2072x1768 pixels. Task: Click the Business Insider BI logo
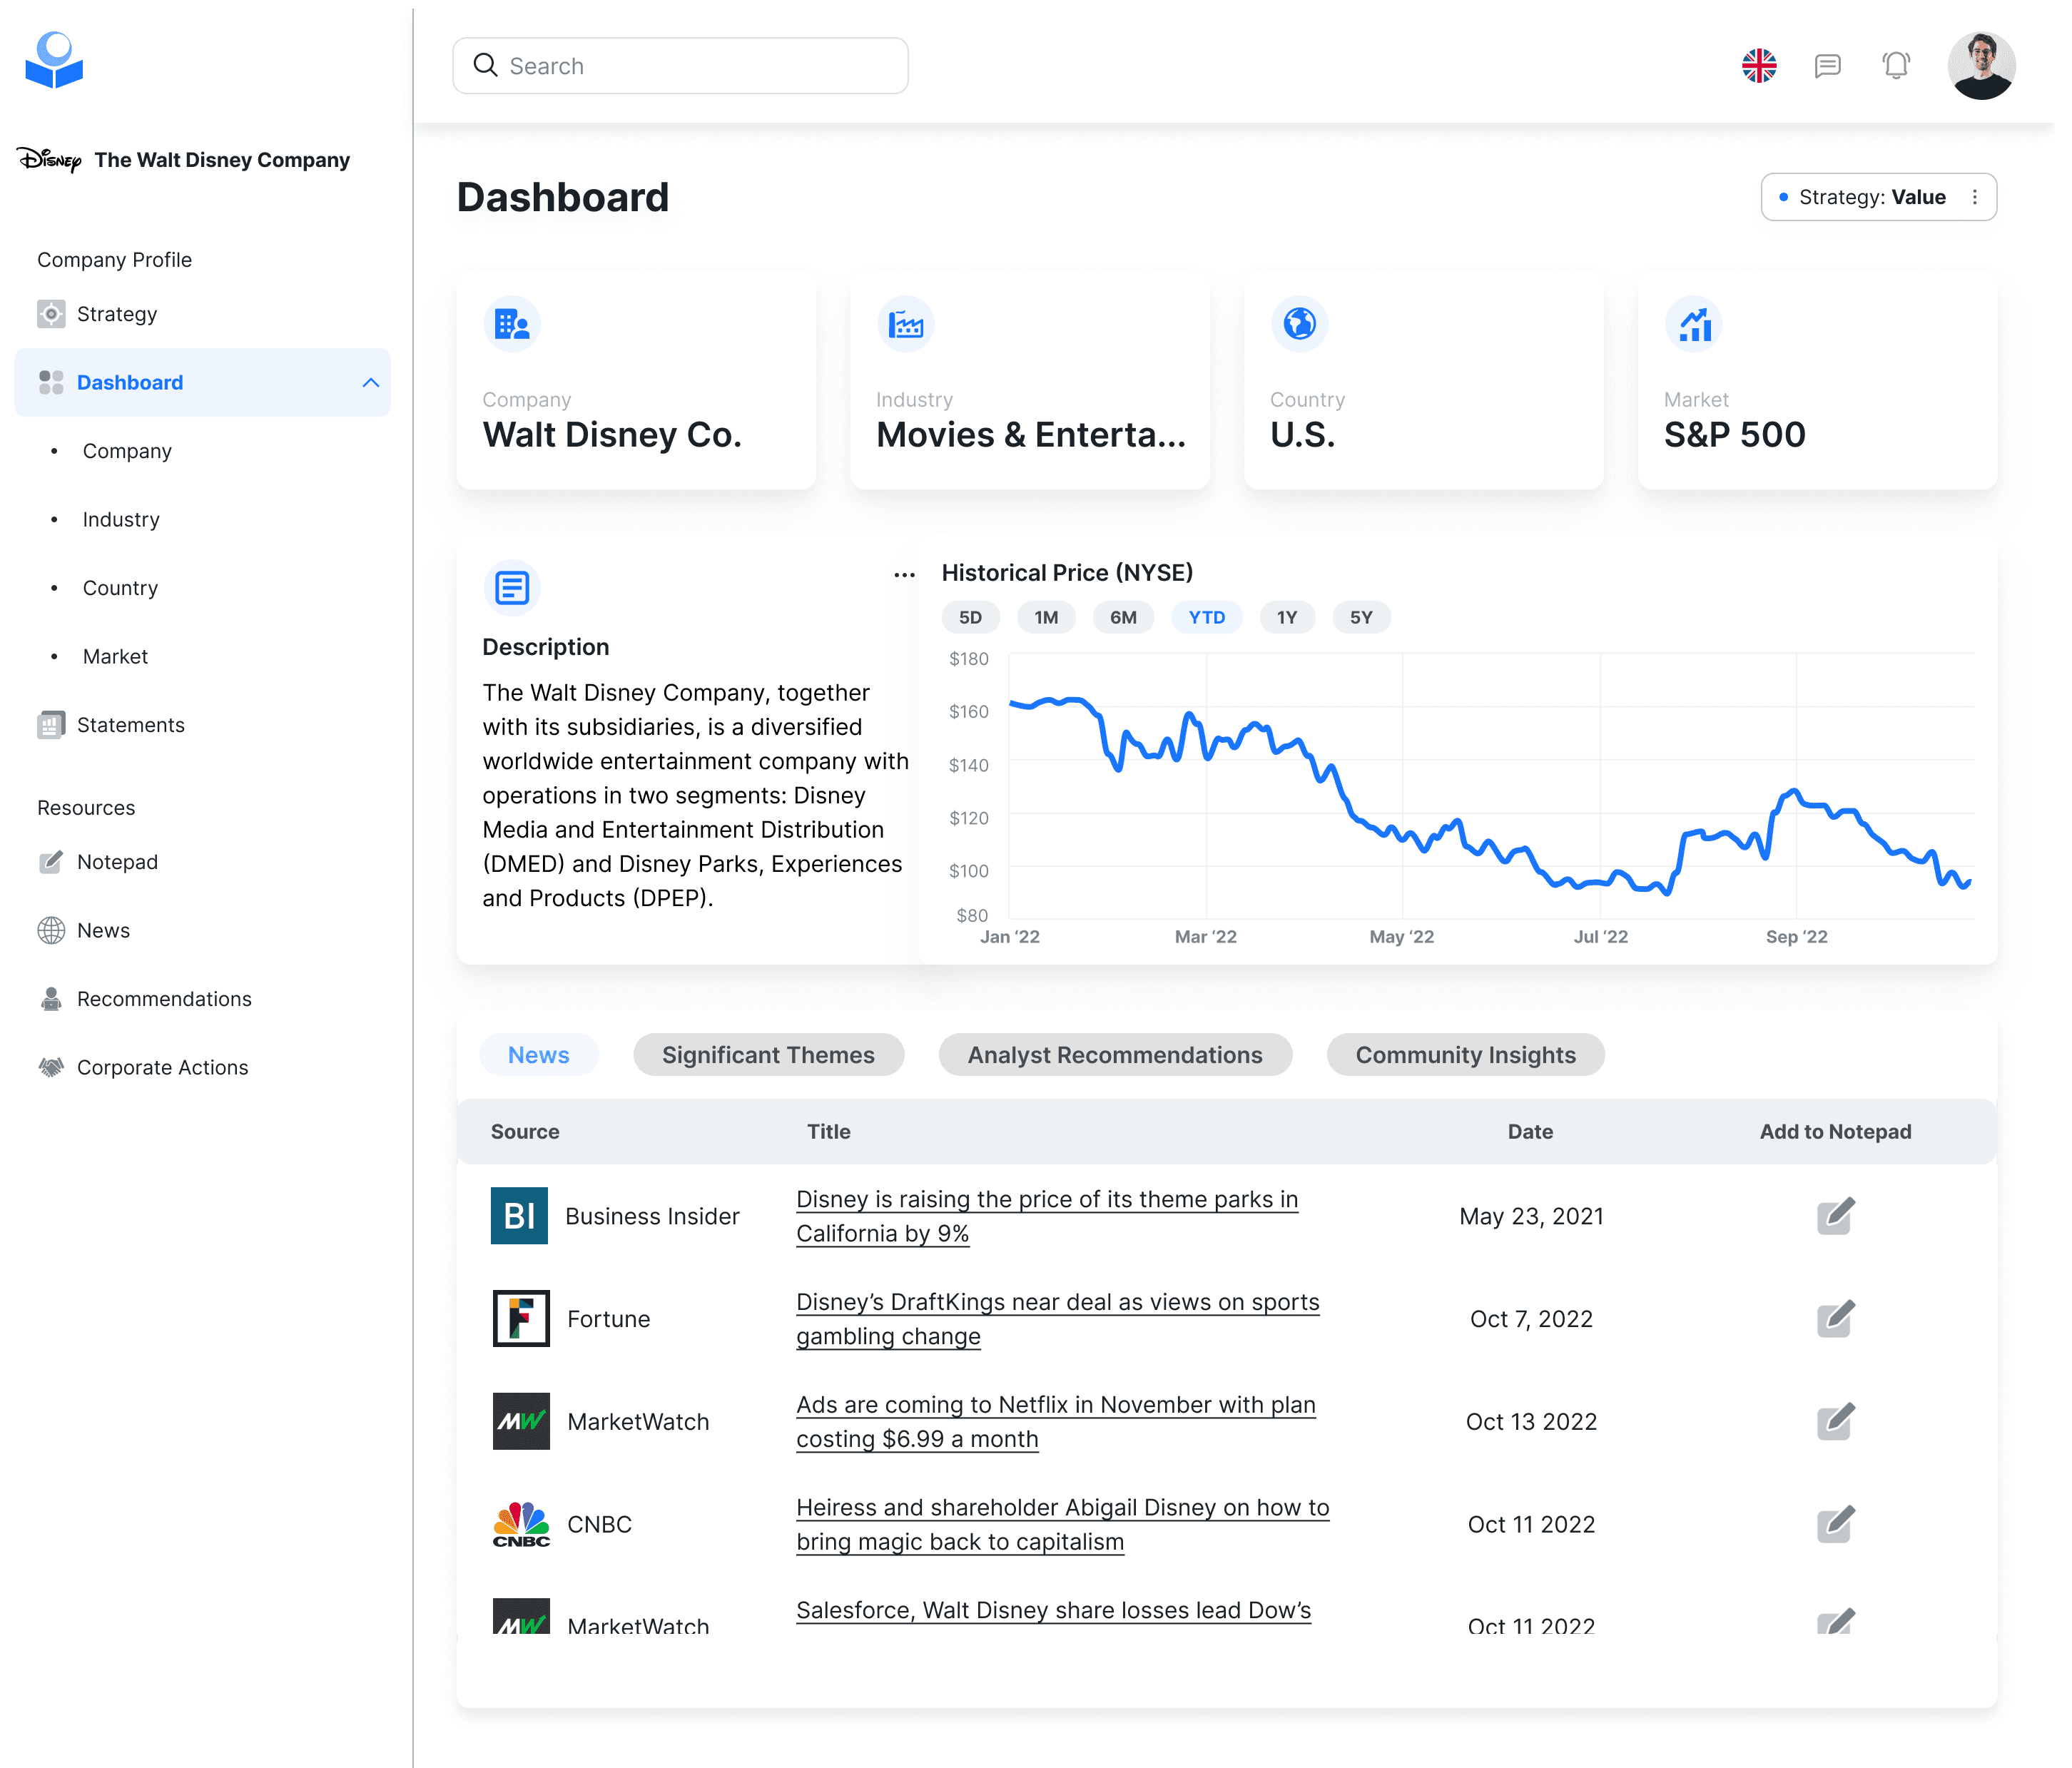(x=519, y=1216)
